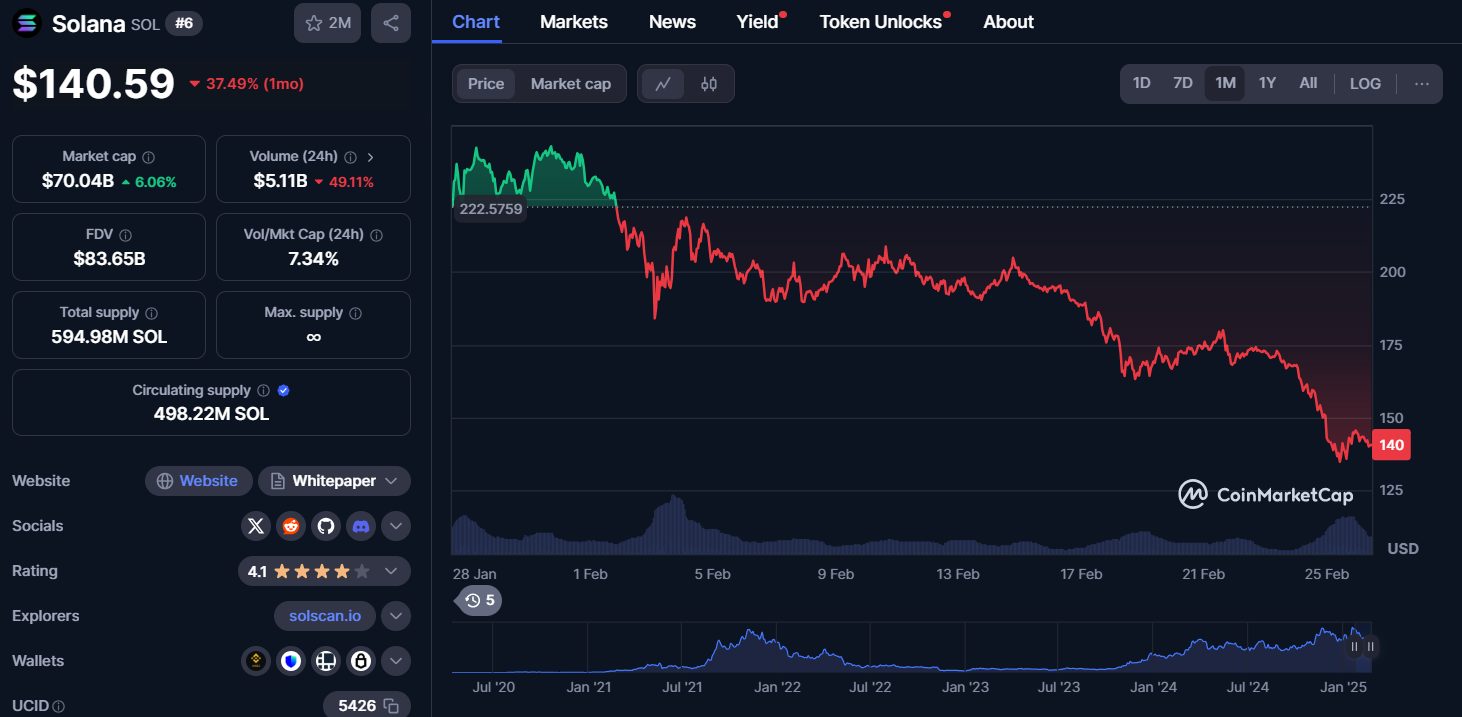
Task: Set chart range to 7D
Action: 1183,84
